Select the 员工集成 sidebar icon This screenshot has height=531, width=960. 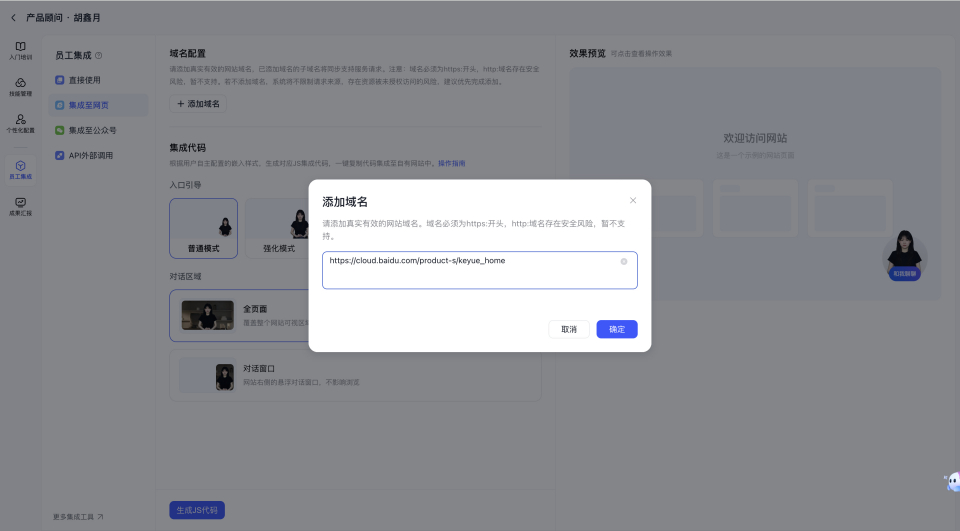point(21,169)
